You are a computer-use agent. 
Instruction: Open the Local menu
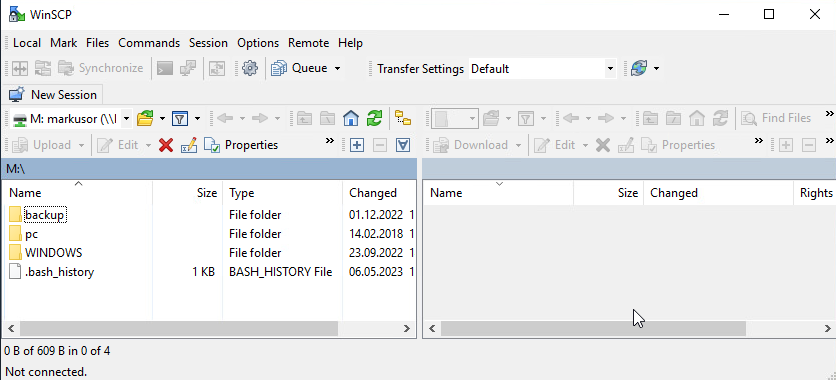click(x=27, y=43)
